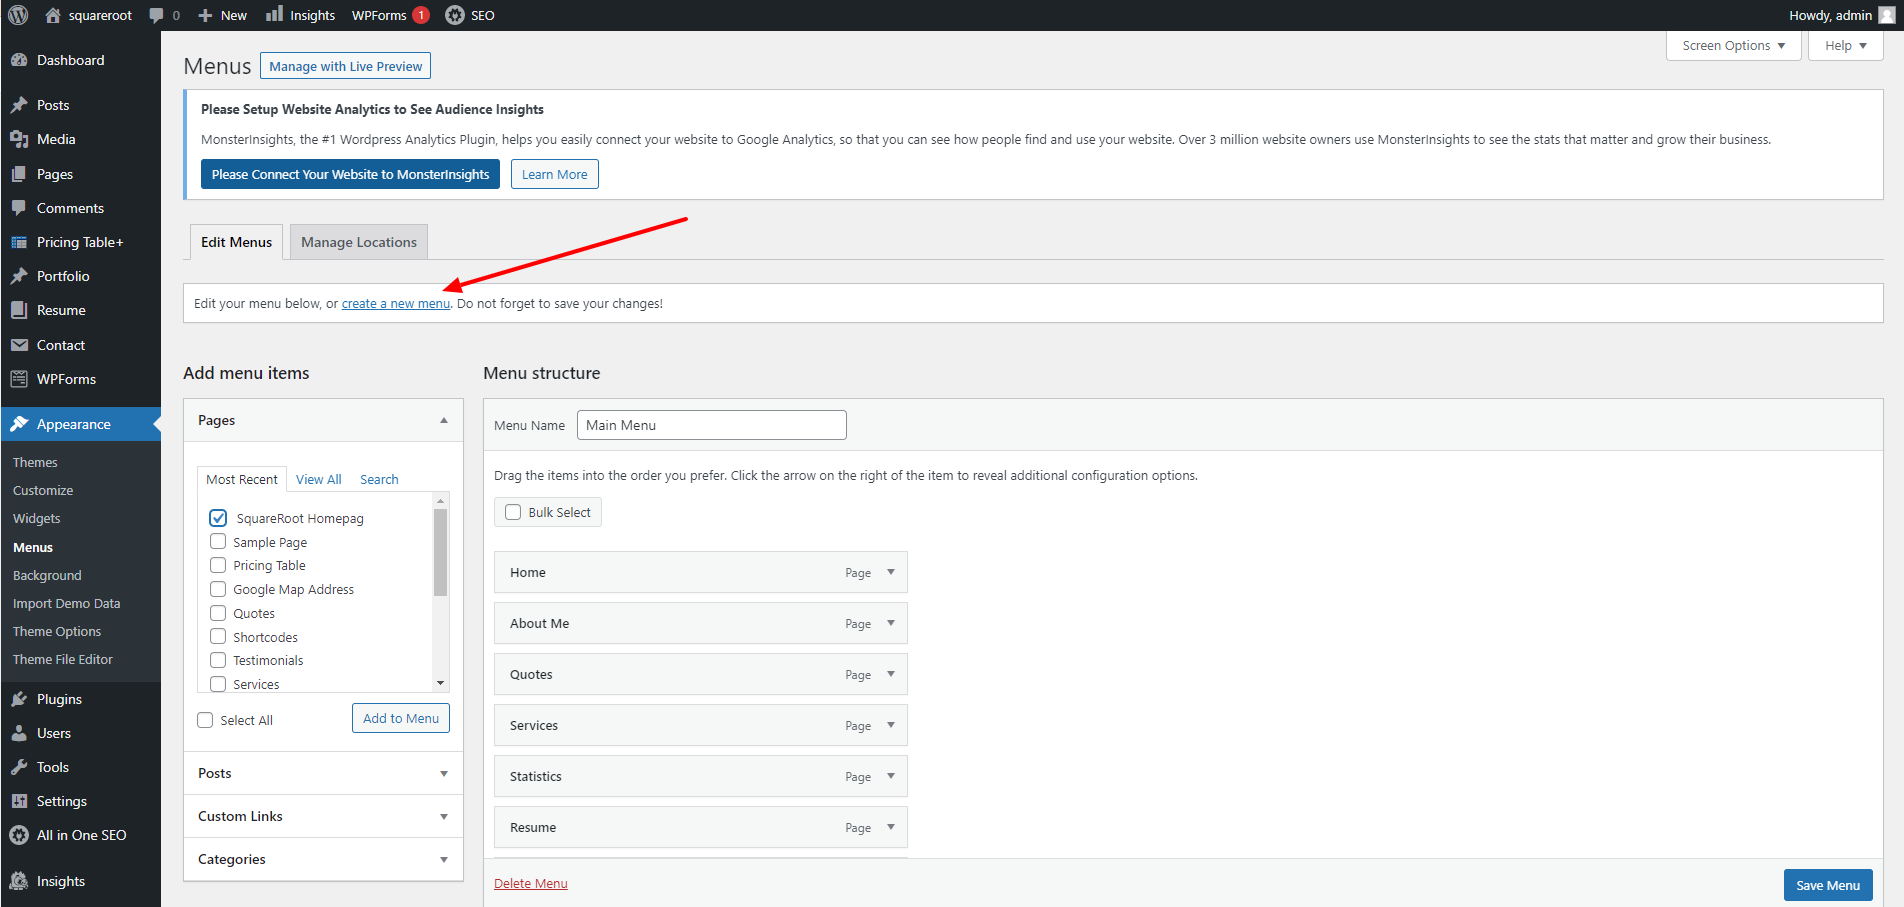Click the pages list scrollbar down arrow
This screenshot has height=907, width=1904.
point(440,683)
